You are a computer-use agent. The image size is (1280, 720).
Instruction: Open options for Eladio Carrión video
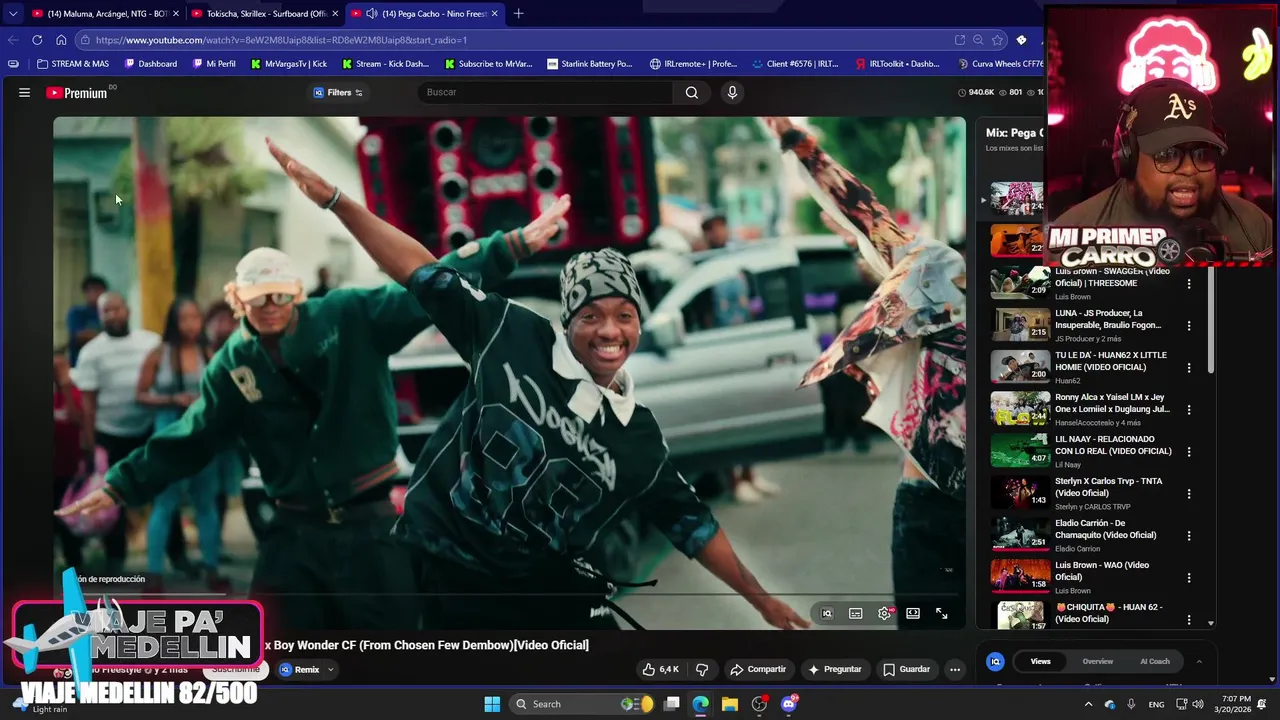pyautogui.click(x=1189, y=536)
